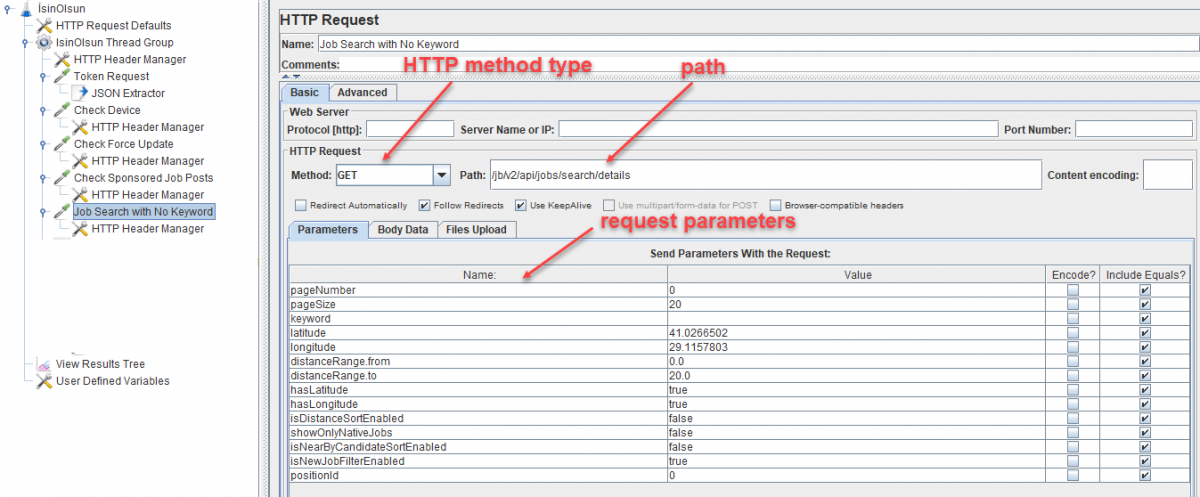Select the distanceRange.from name cell

pyautogui.click(x=478, y=361)
